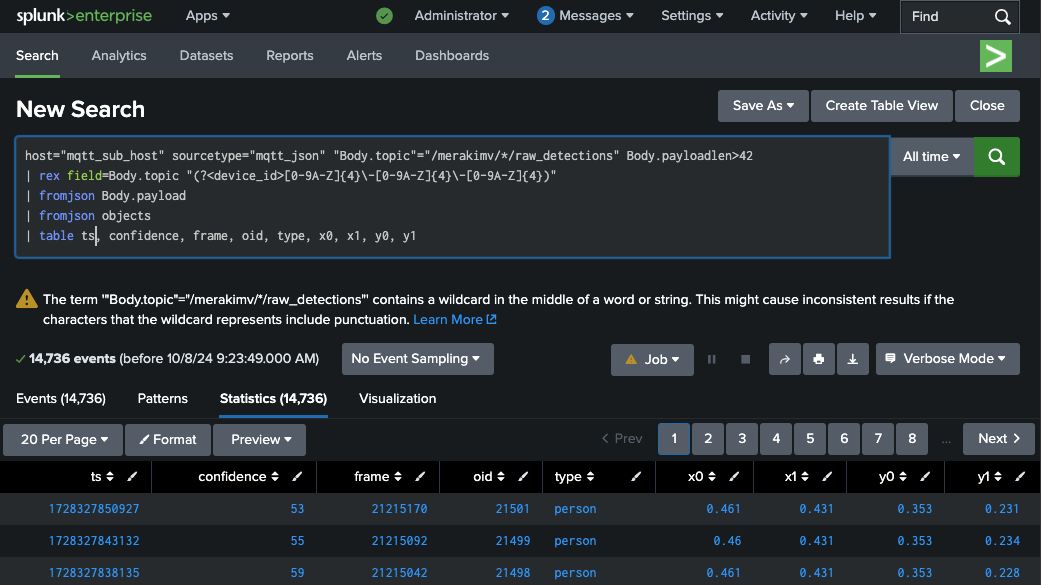The width and height of the screenshot is (1041, 585).
Task: Click frame value 21215092
Action: [x=399, y=541]
